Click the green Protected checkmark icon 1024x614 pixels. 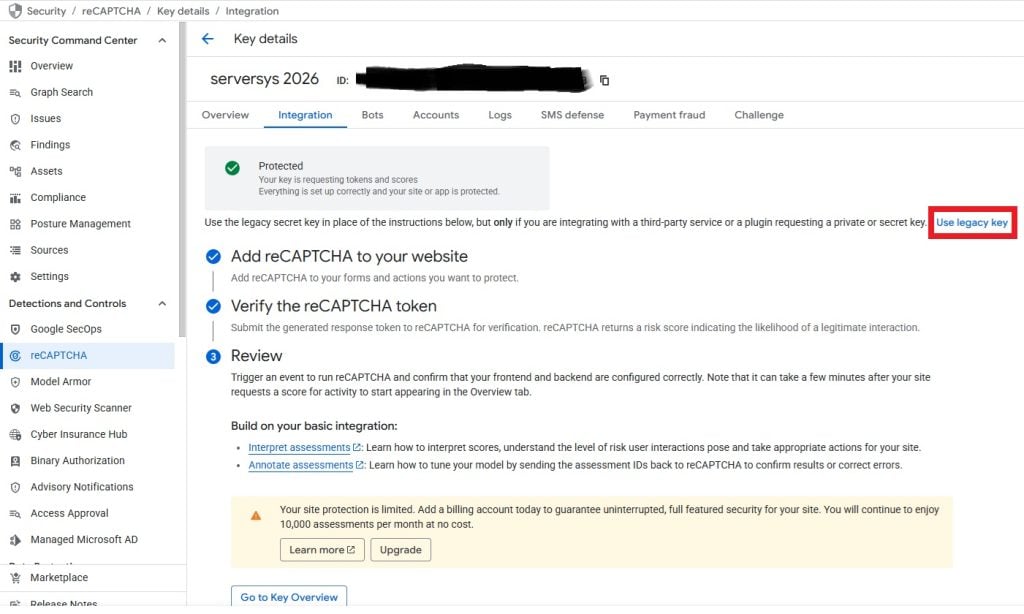(x=232, y=168)
